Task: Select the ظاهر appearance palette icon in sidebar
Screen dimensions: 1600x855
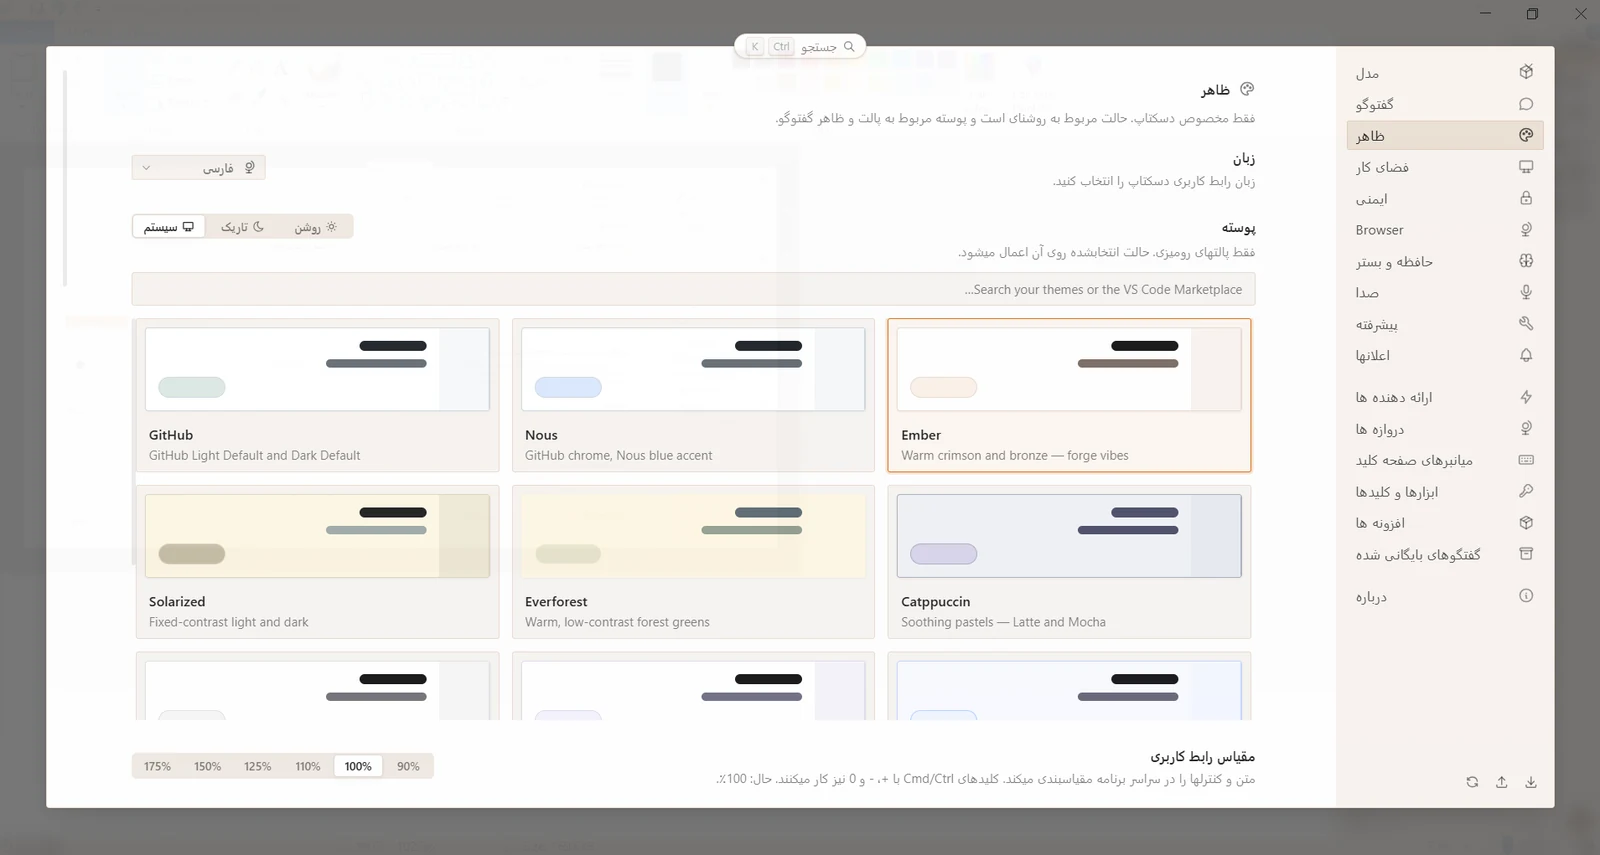Action: (x=1526, y=135)
